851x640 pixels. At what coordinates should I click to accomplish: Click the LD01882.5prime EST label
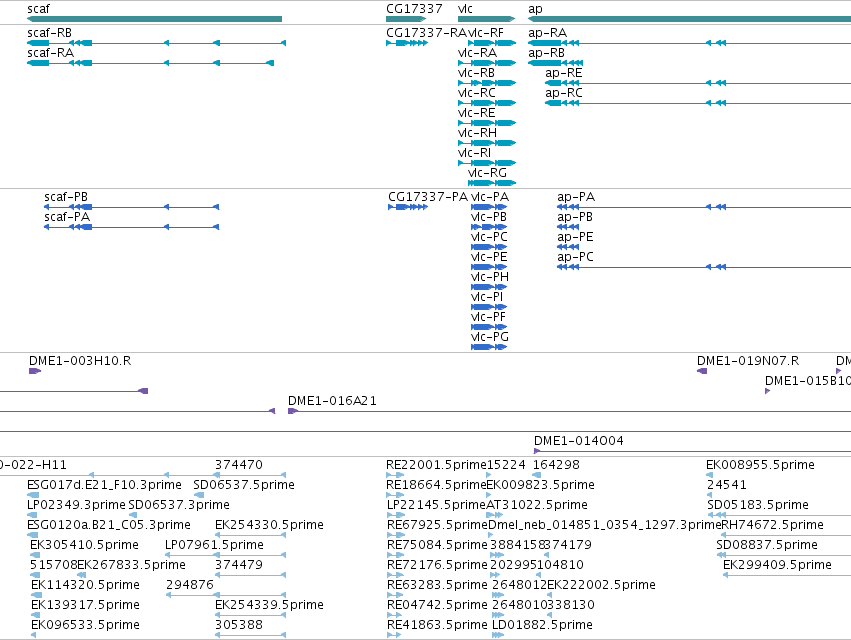coord(542,625)
